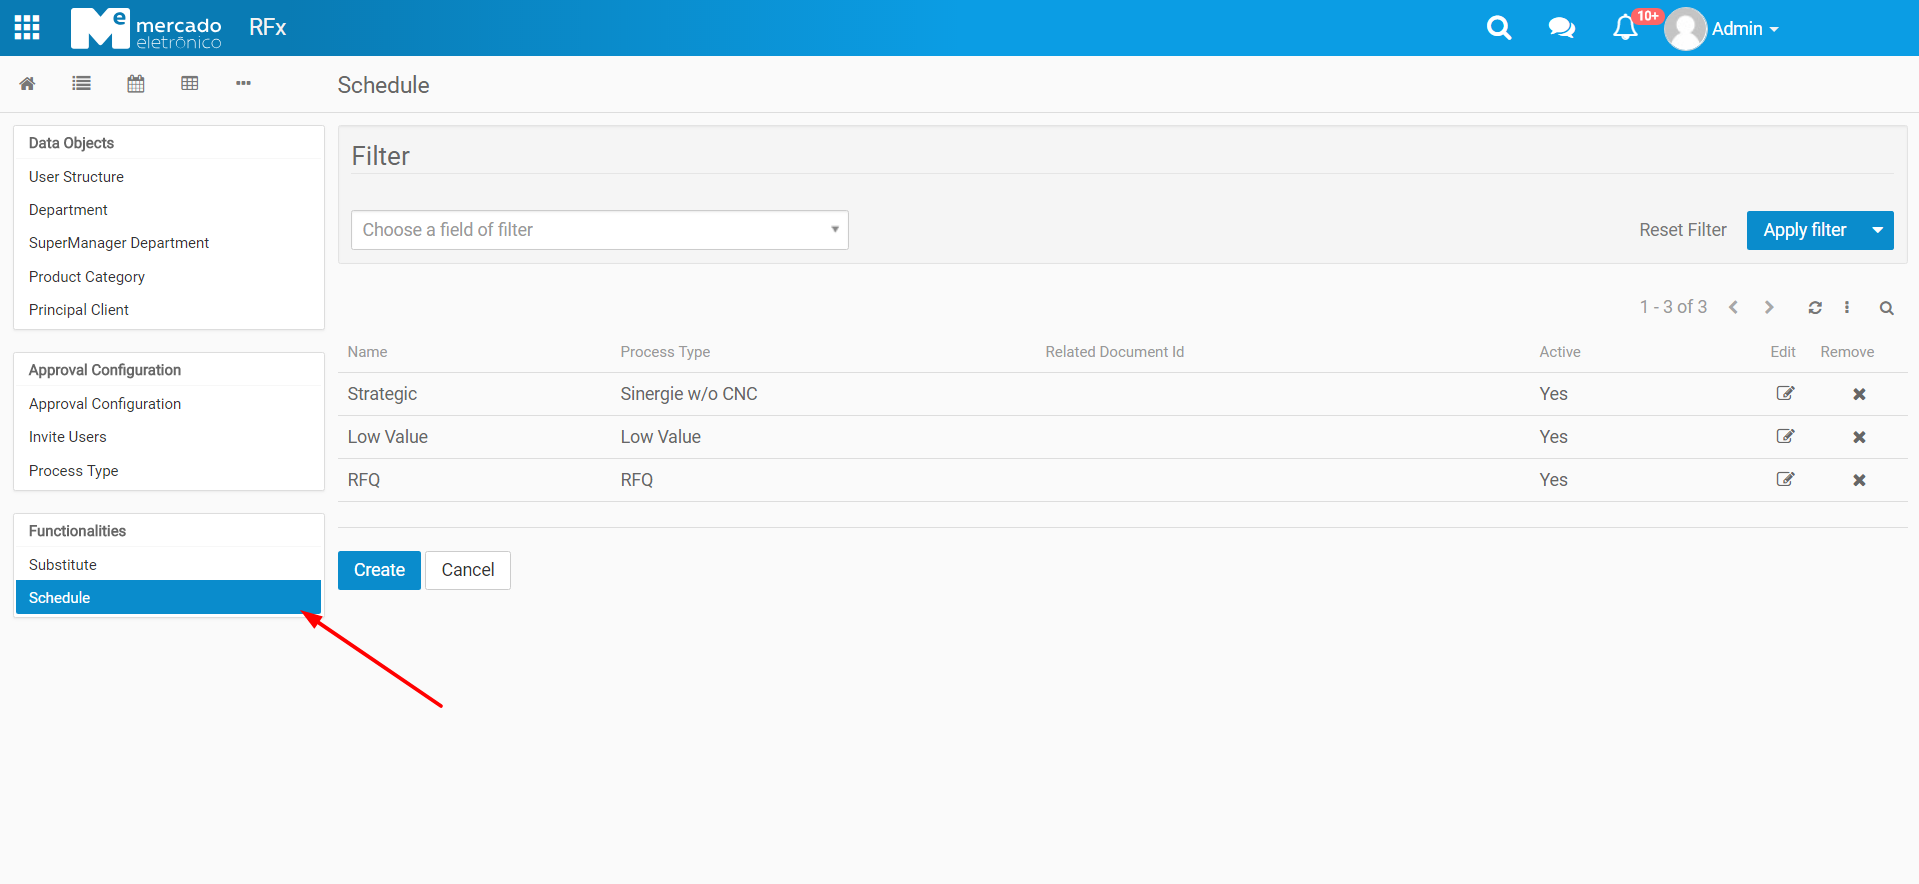Edit the Strategic schedule row
The height and width of the screenshot is (884, 1919).
click(1785, 394)
